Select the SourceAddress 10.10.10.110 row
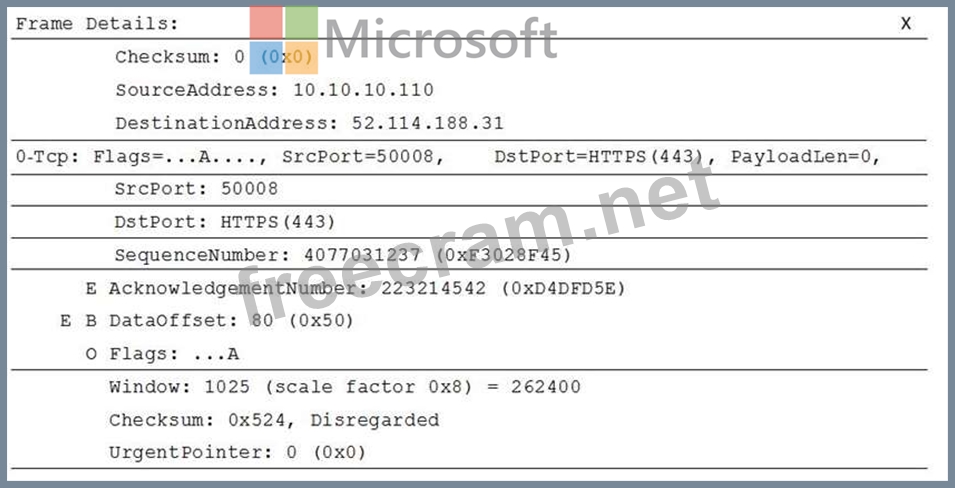 coord(274,90)
